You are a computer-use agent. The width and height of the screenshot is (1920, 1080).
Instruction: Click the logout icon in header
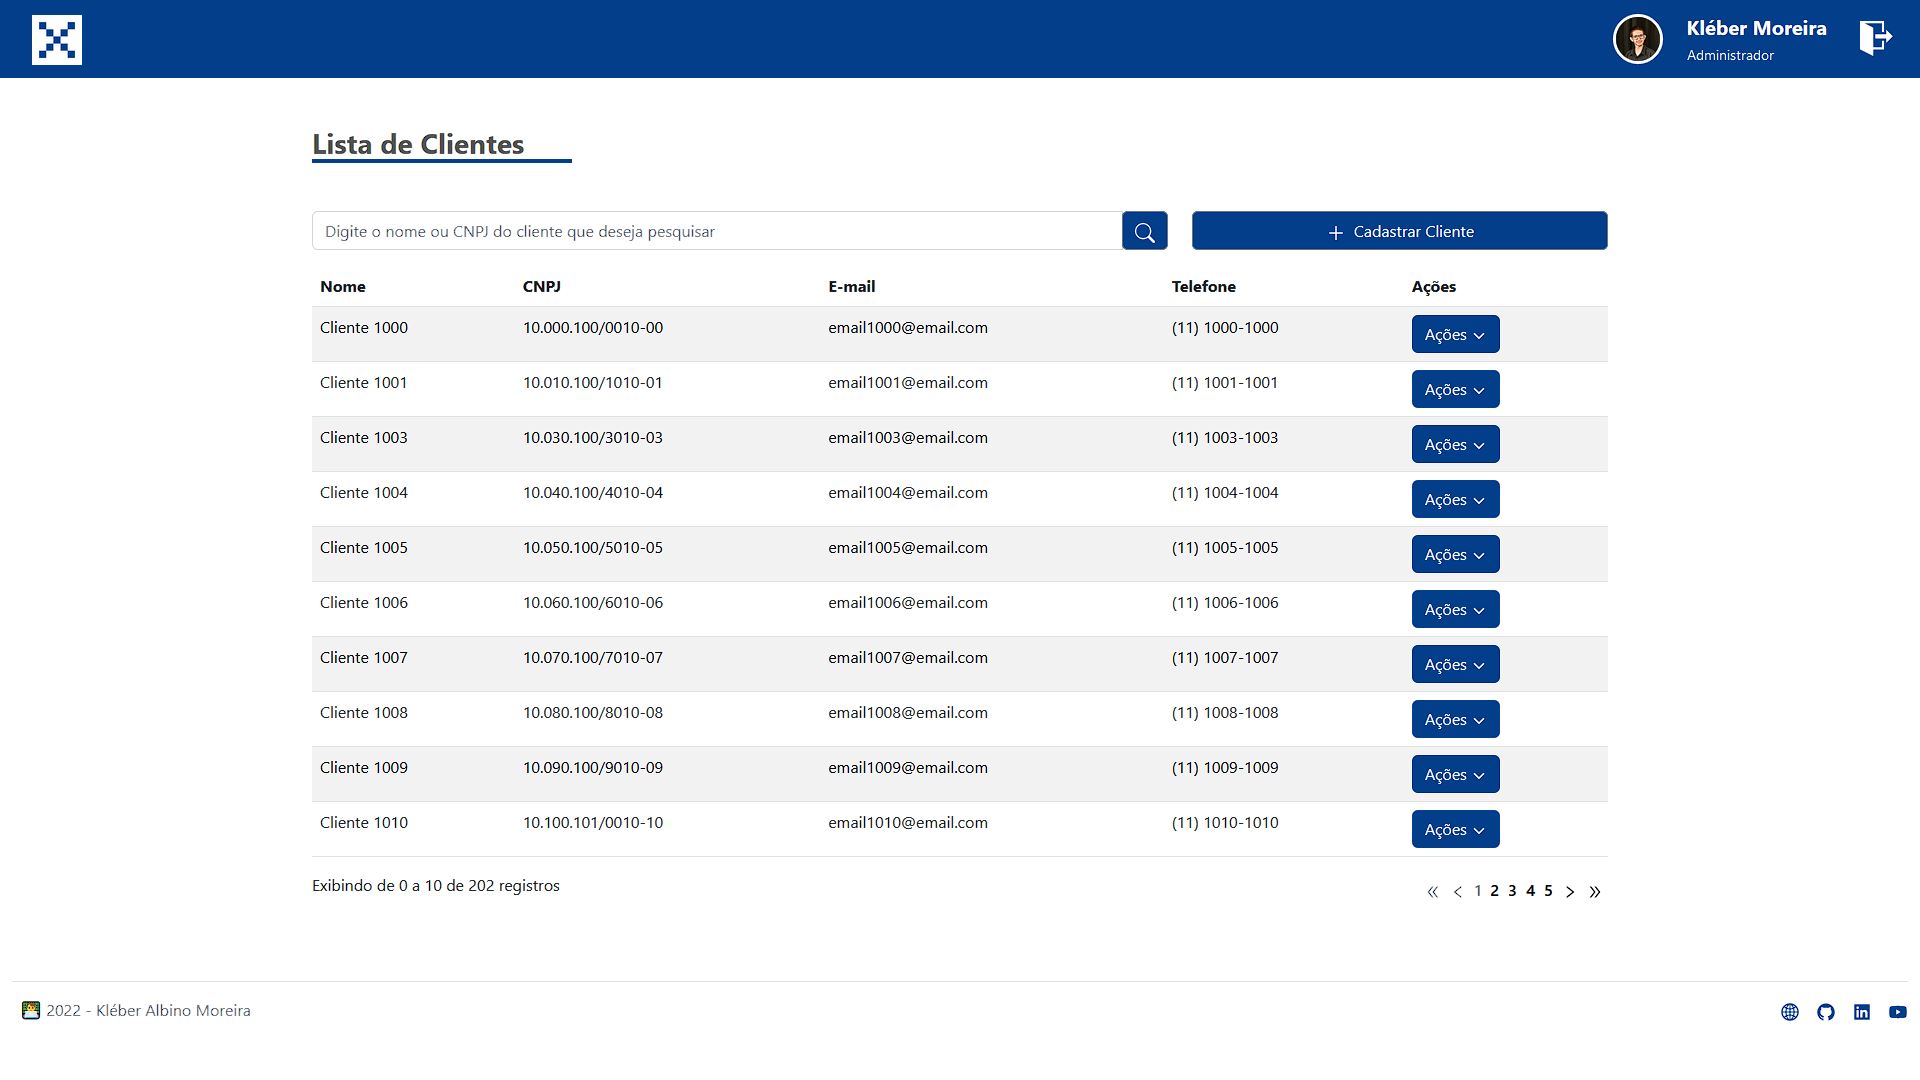coord(1875,38)
